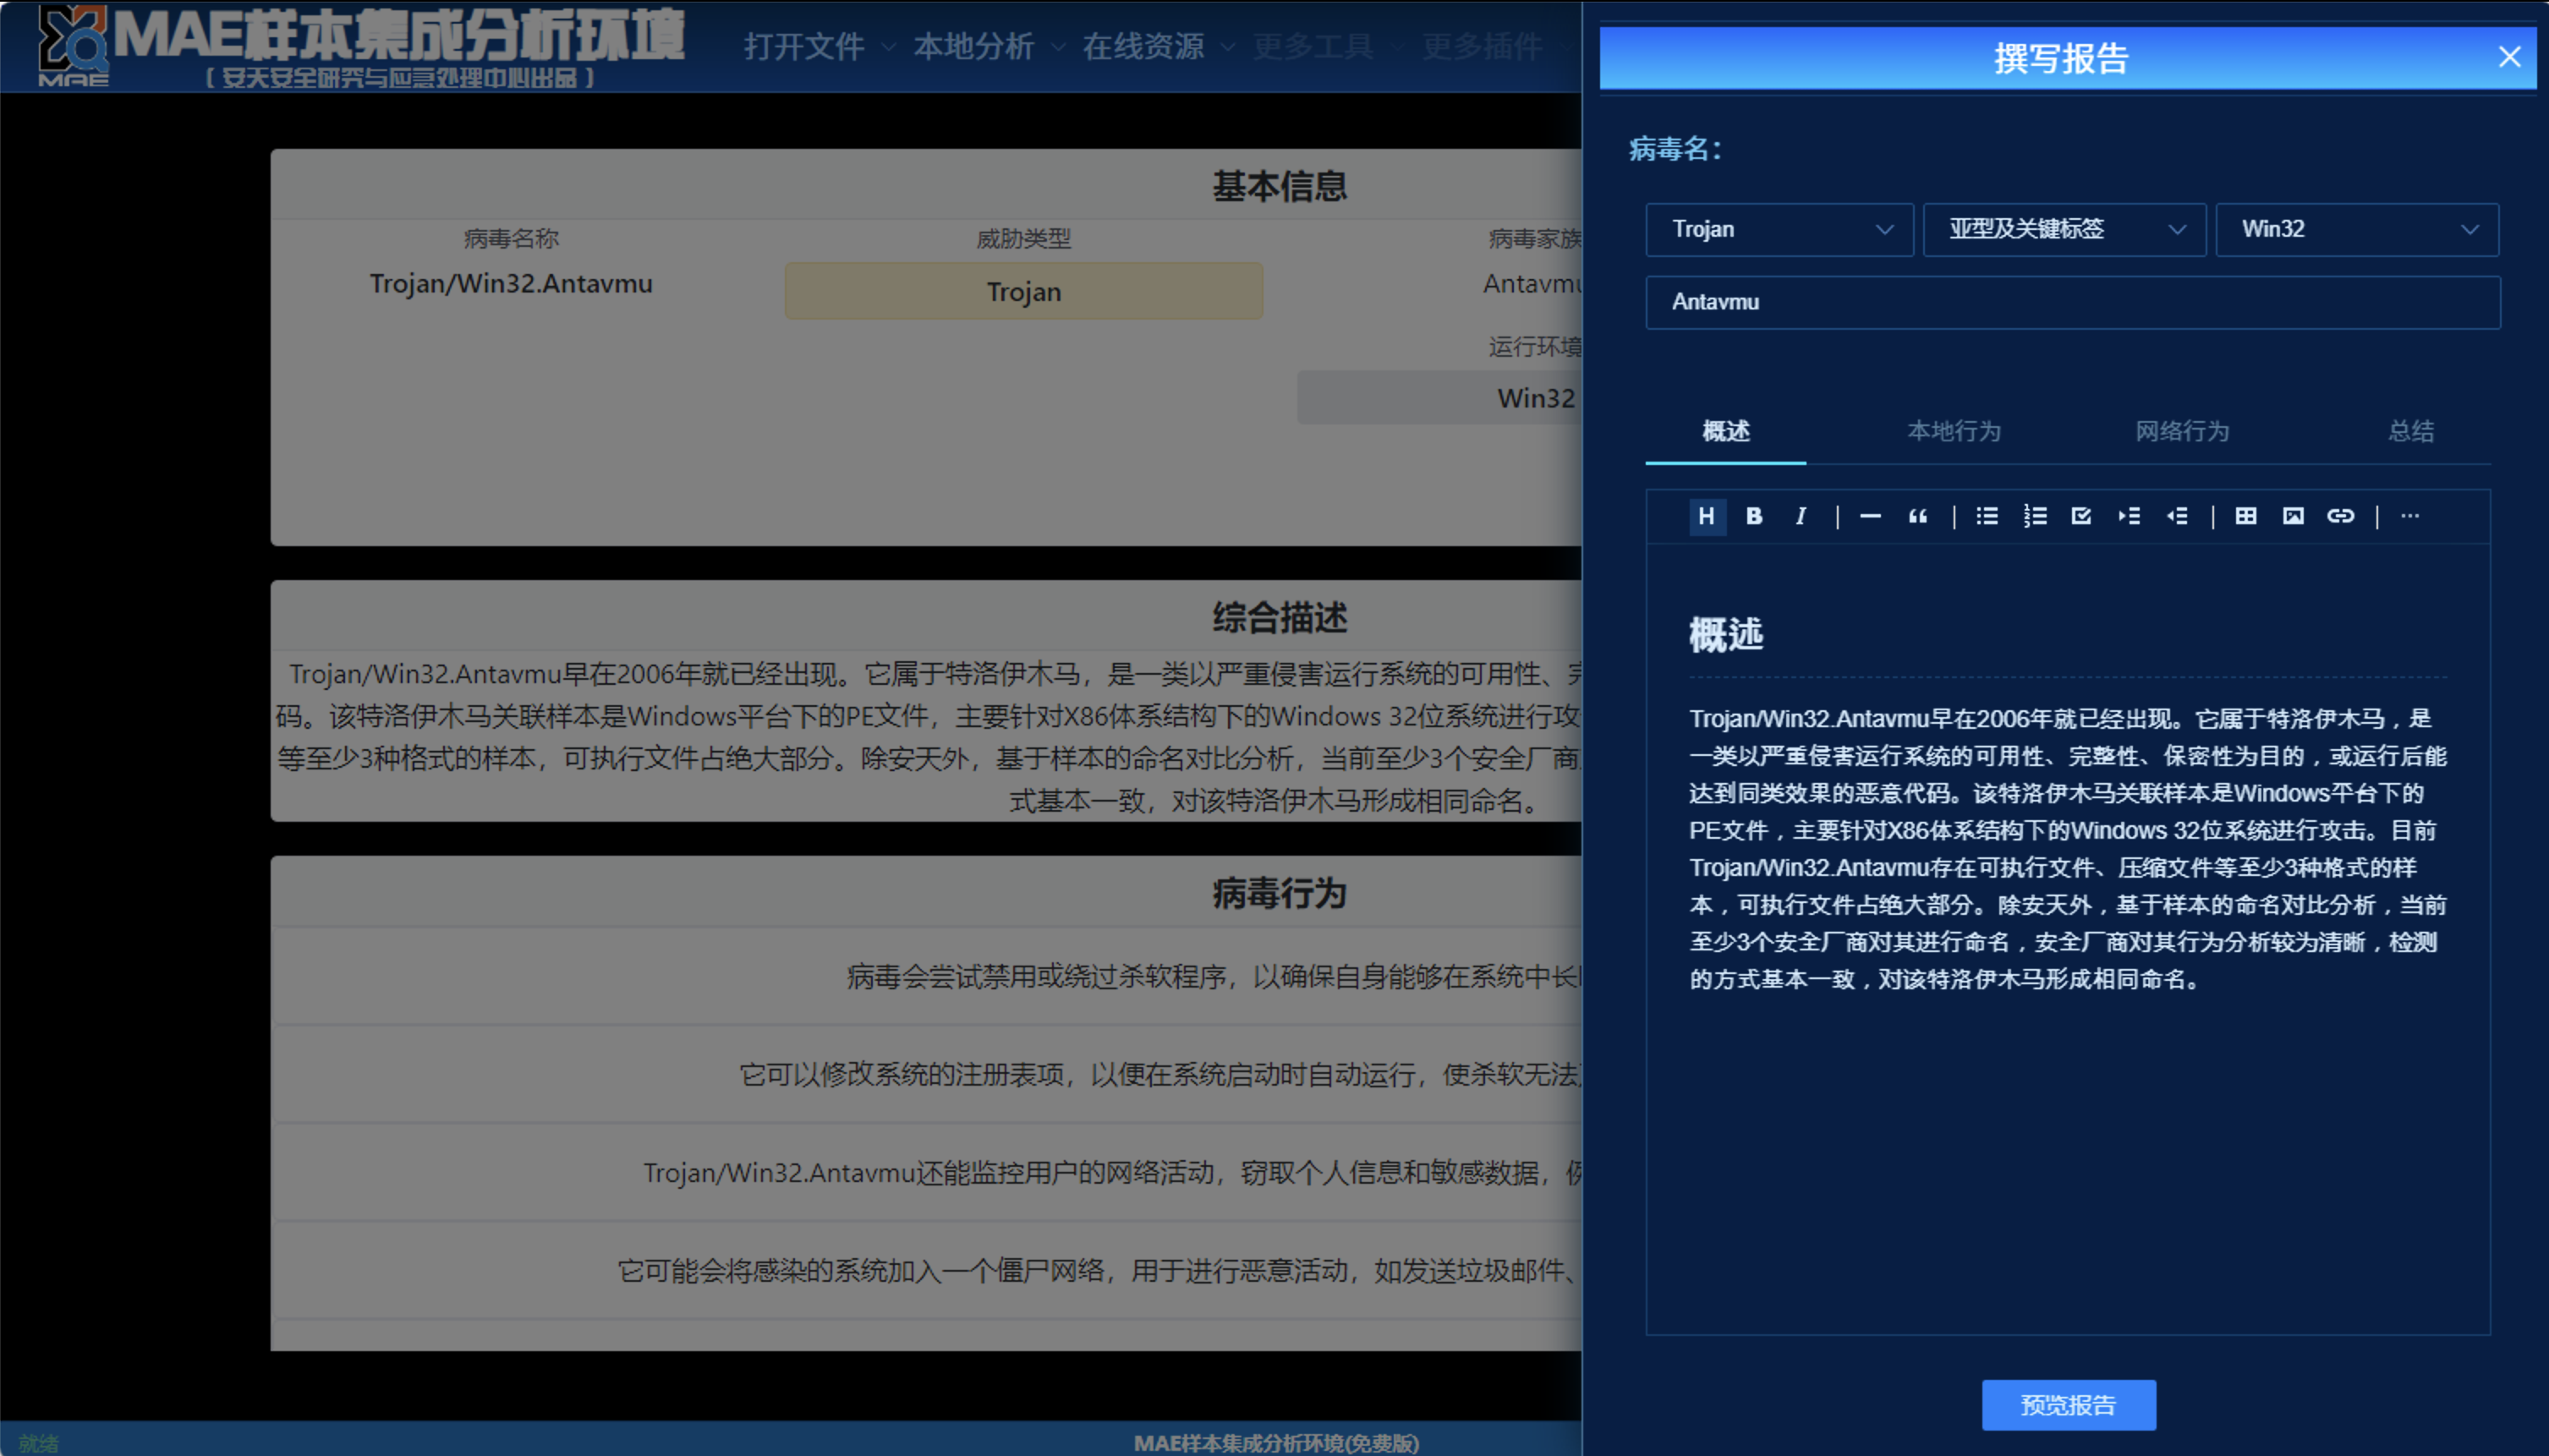Viewport: 2549px width, 1456px height.
Task: Expand the Trojan threat type dropdown
Action: point(1779,230)
